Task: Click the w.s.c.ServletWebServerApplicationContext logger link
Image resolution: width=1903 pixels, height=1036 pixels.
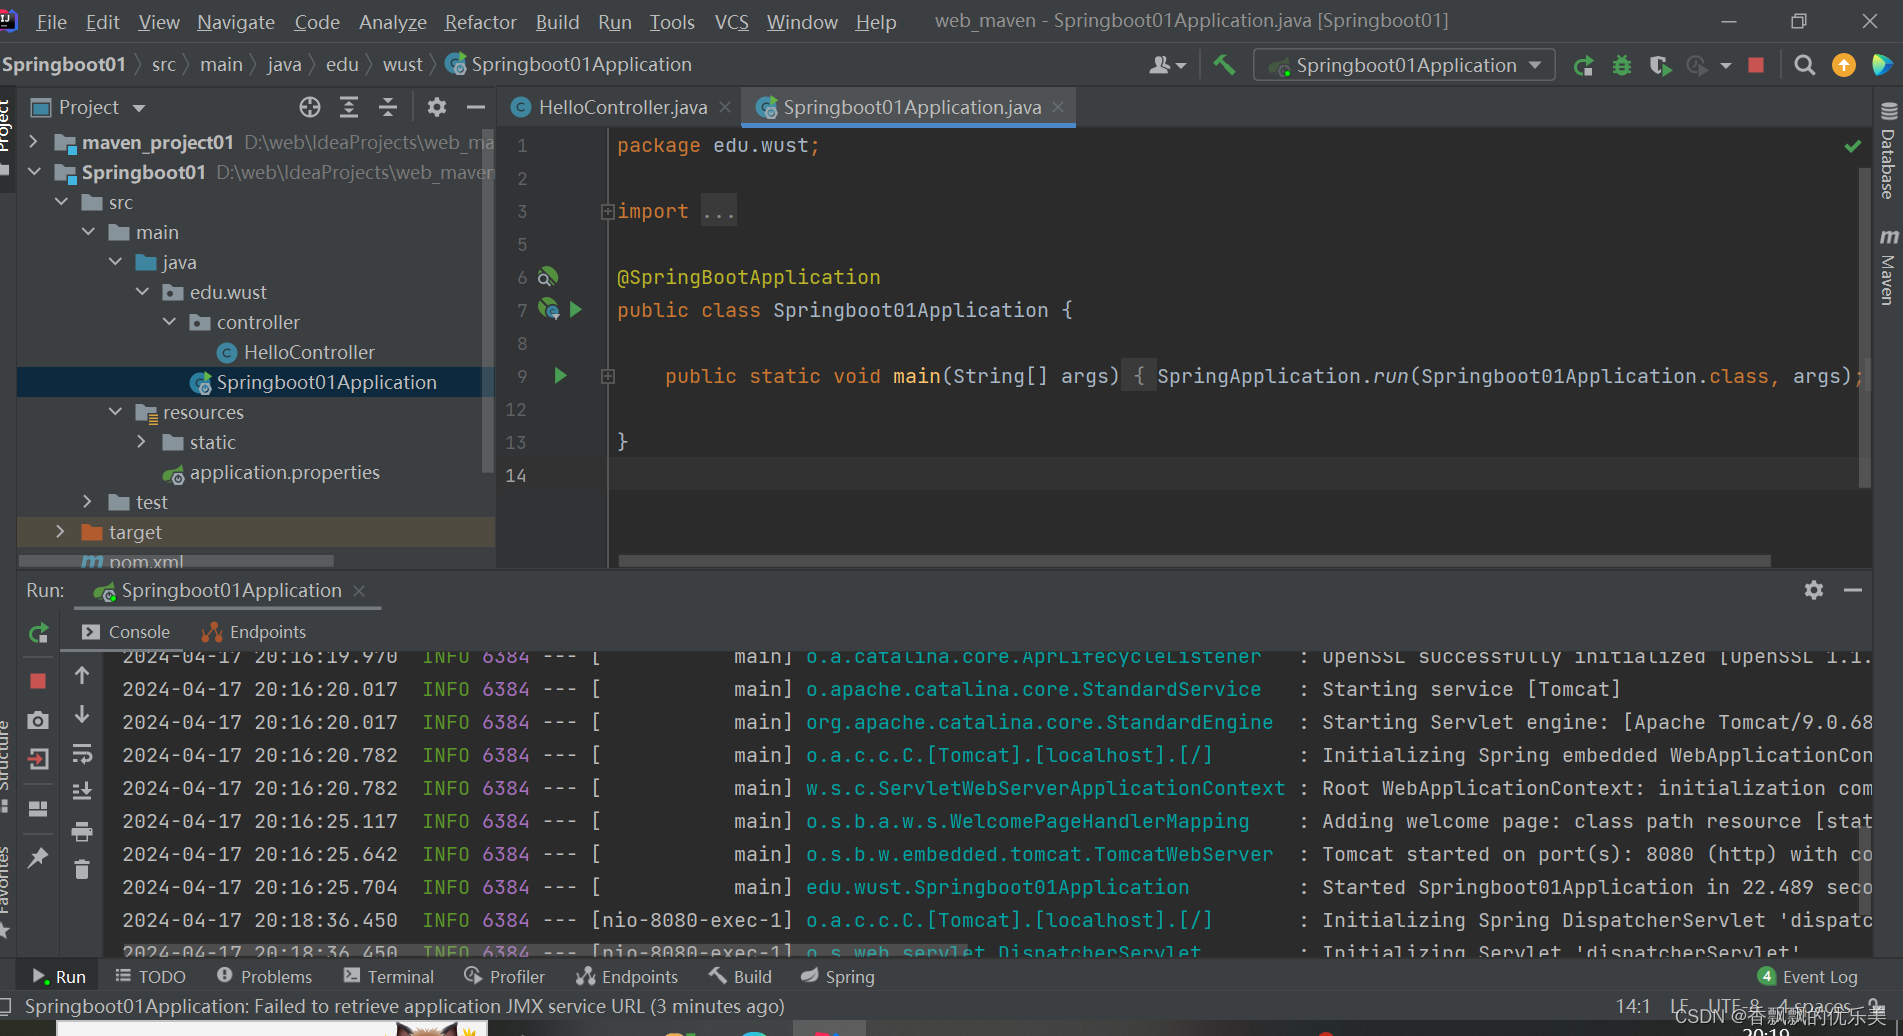Action: click(1045, 788)
